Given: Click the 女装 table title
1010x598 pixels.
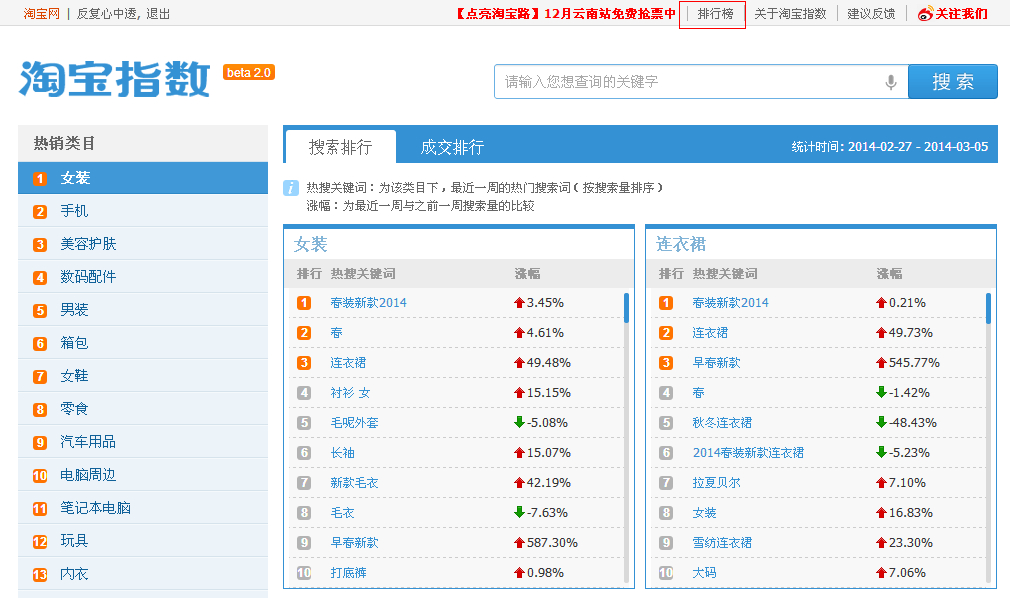Looking at the screenshot, I should pos(310,244).
